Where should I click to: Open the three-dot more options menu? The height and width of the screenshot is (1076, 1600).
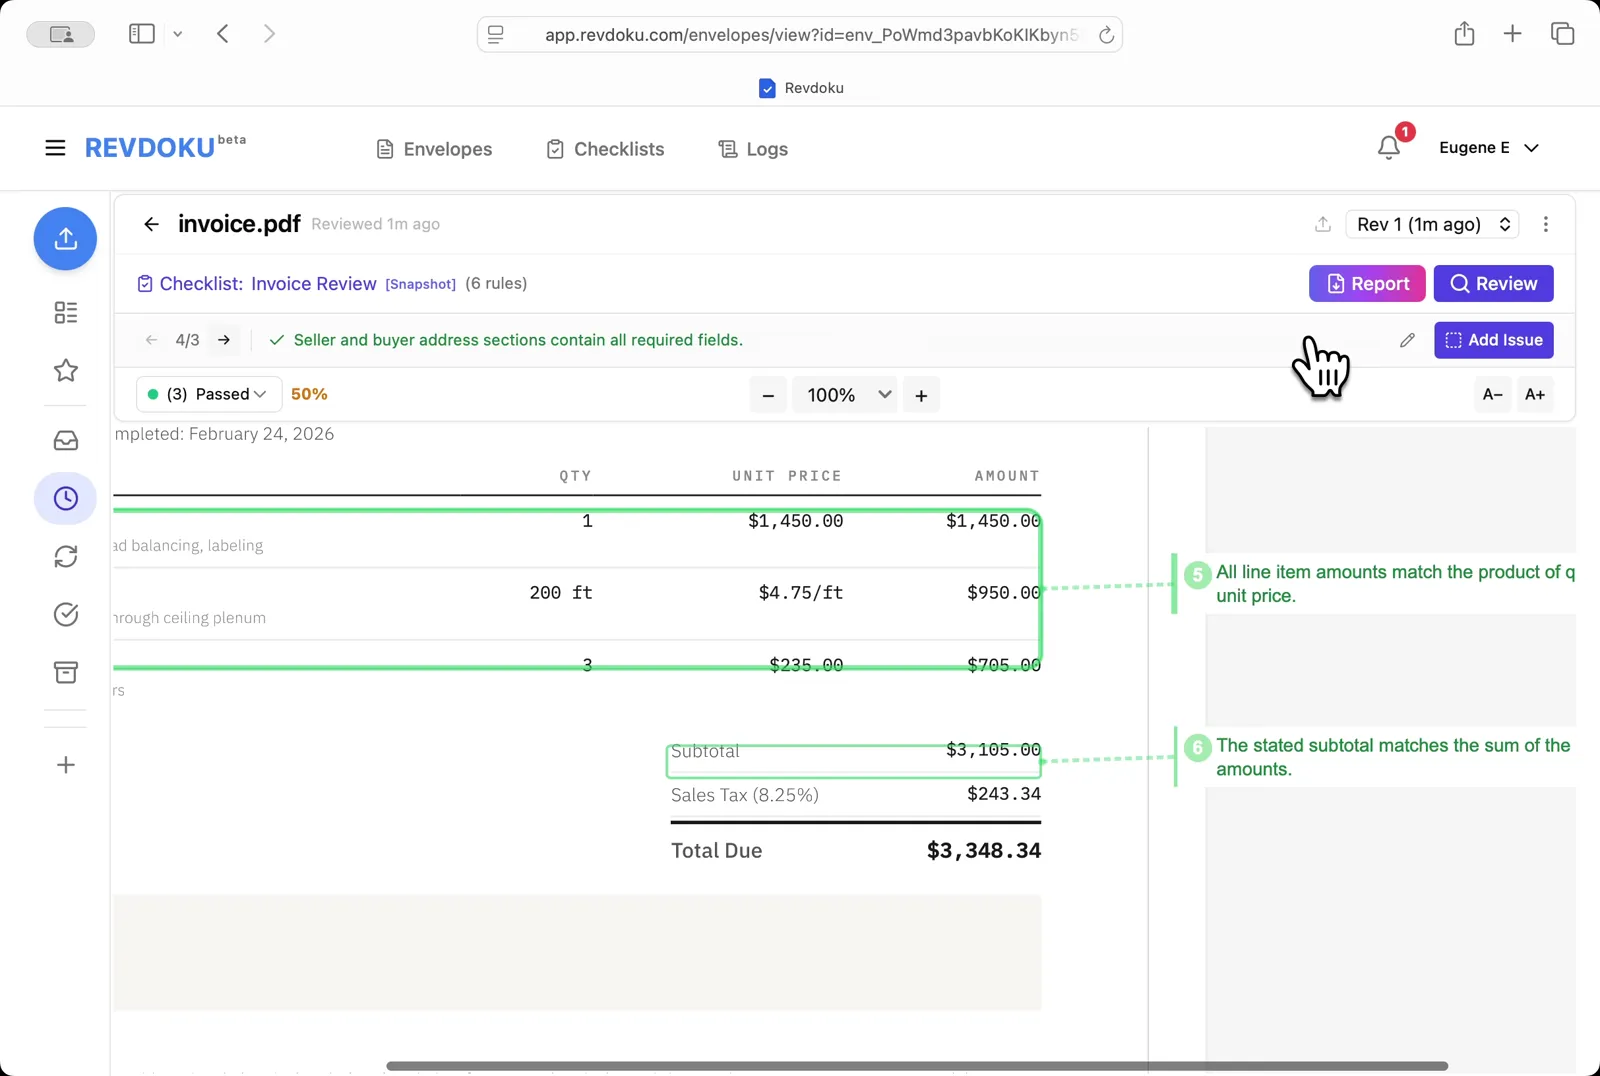click(x=1545, y=224)
